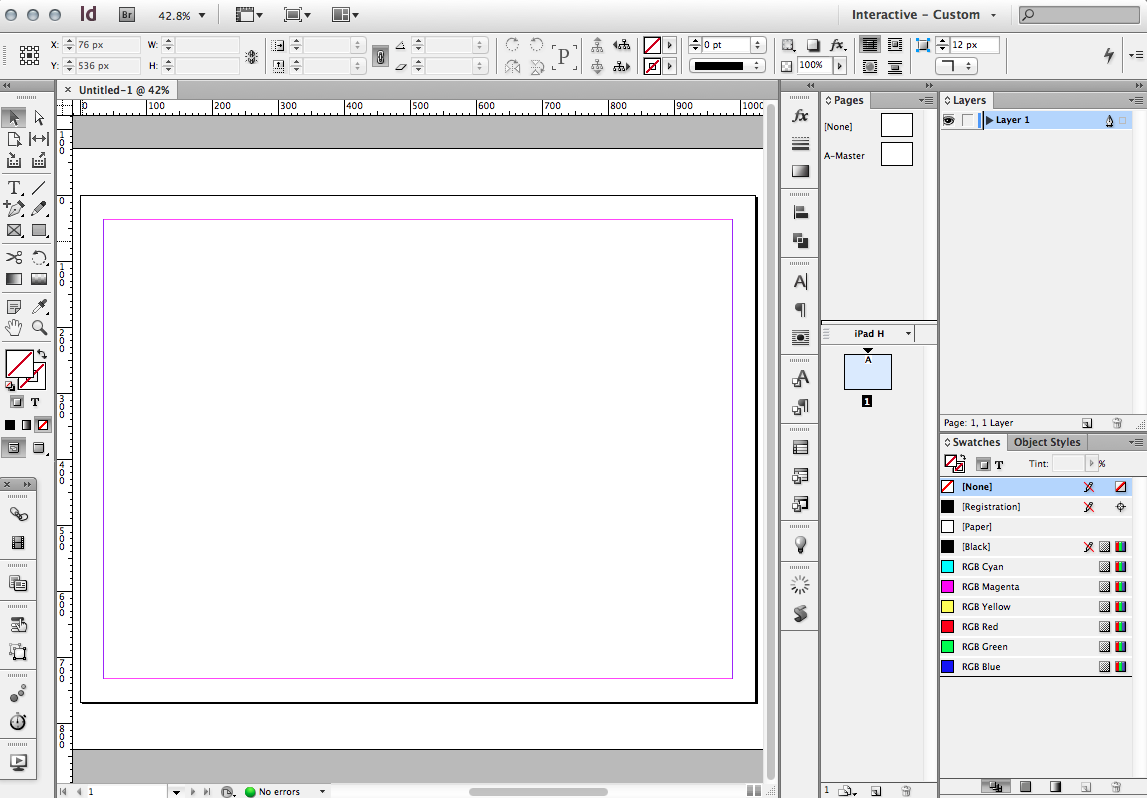The image size is (1147, 798).
Task: Choose the RGB Red swatch
Action: click(x=1034, y=627)
